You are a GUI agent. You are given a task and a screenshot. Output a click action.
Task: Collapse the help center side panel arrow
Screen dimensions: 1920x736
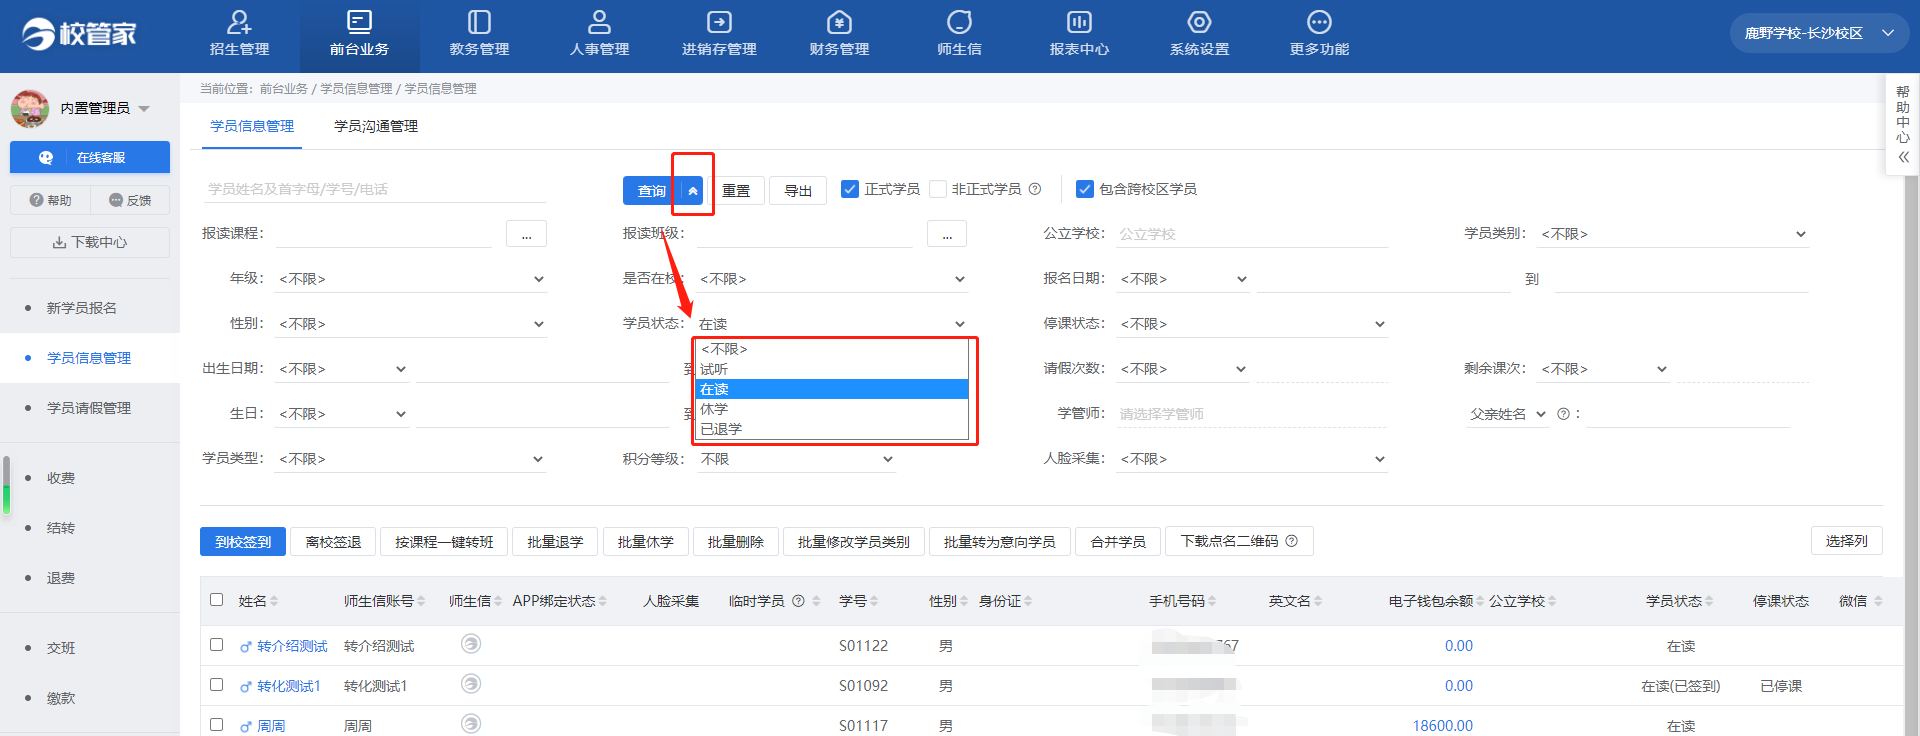click(x=1903, y=157)
